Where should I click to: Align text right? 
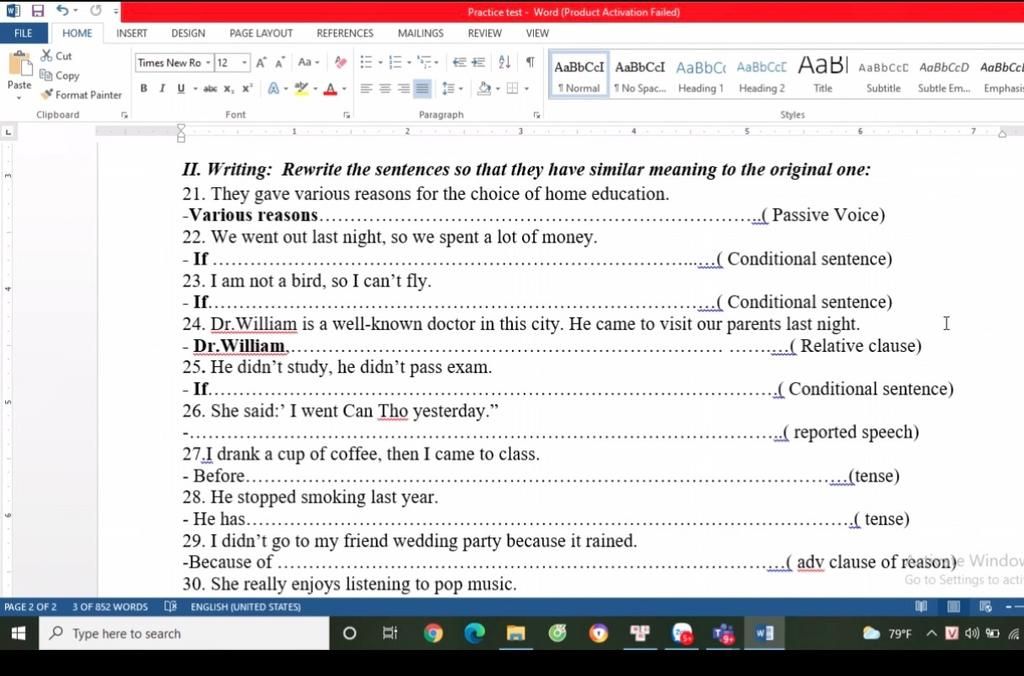click(x=404, y=89)
